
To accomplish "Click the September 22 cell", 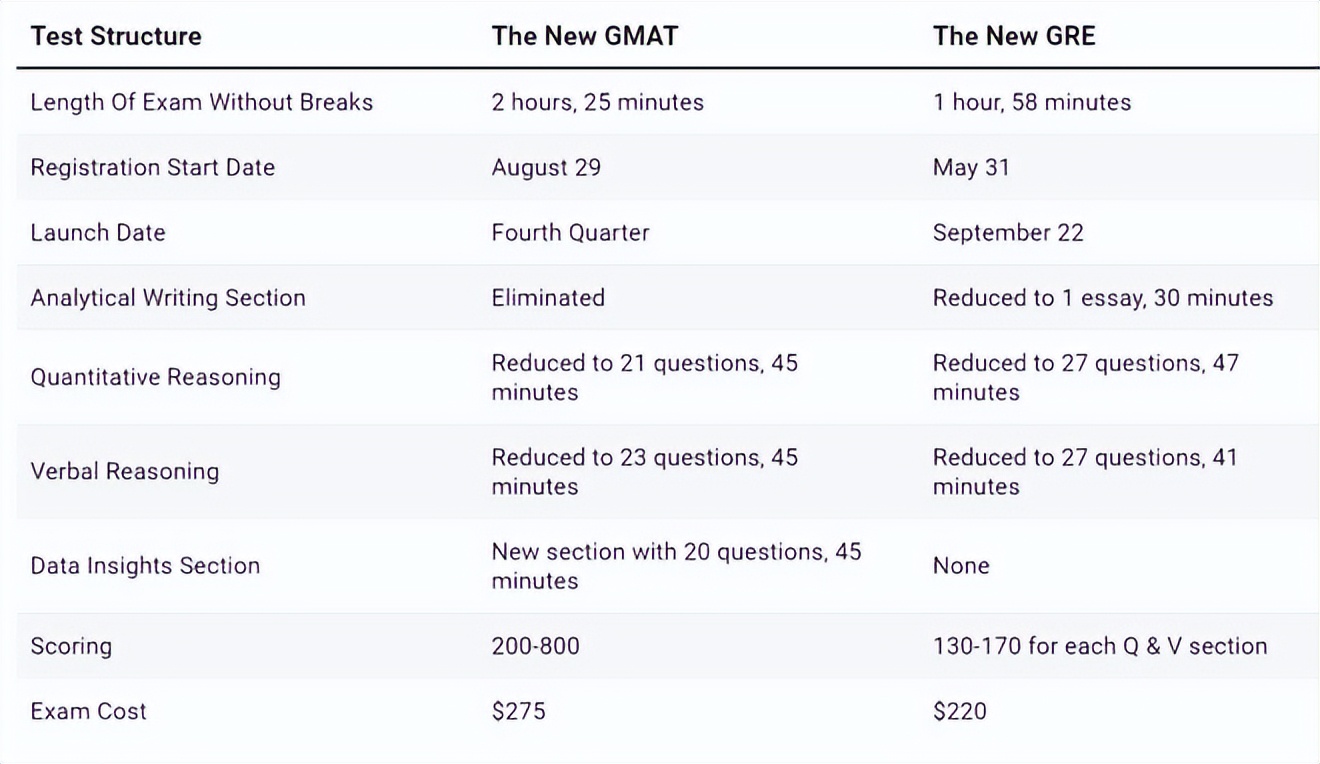I will (x=1008, y=233).
